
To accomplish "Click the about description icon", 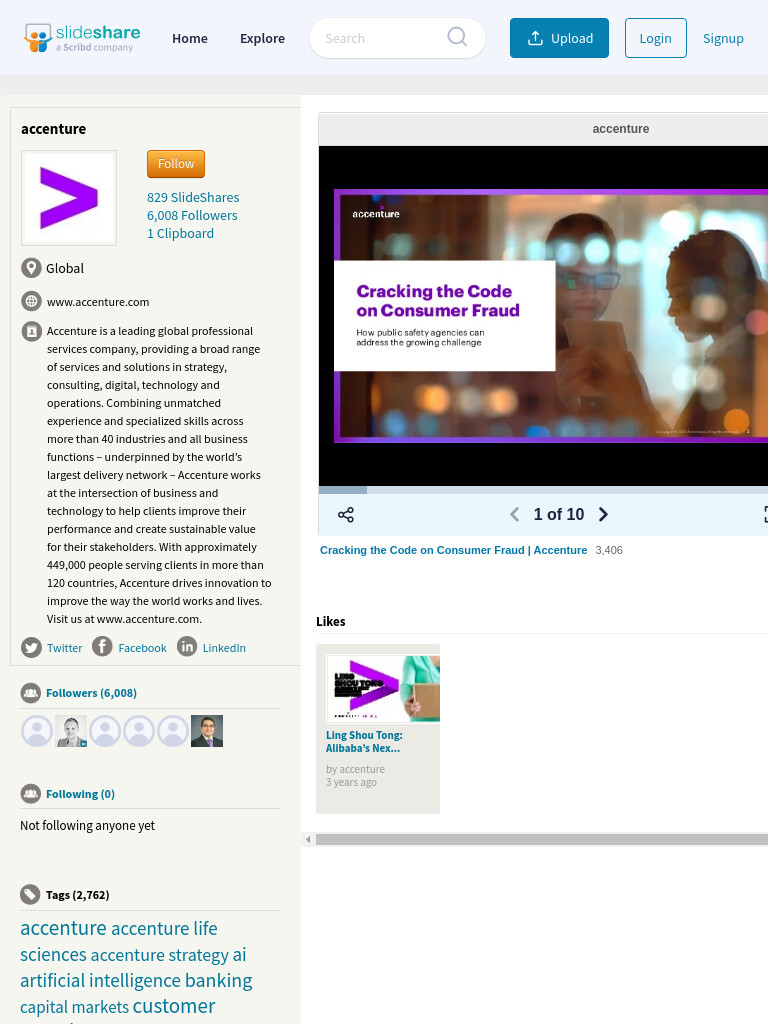I will click(31, 332).
